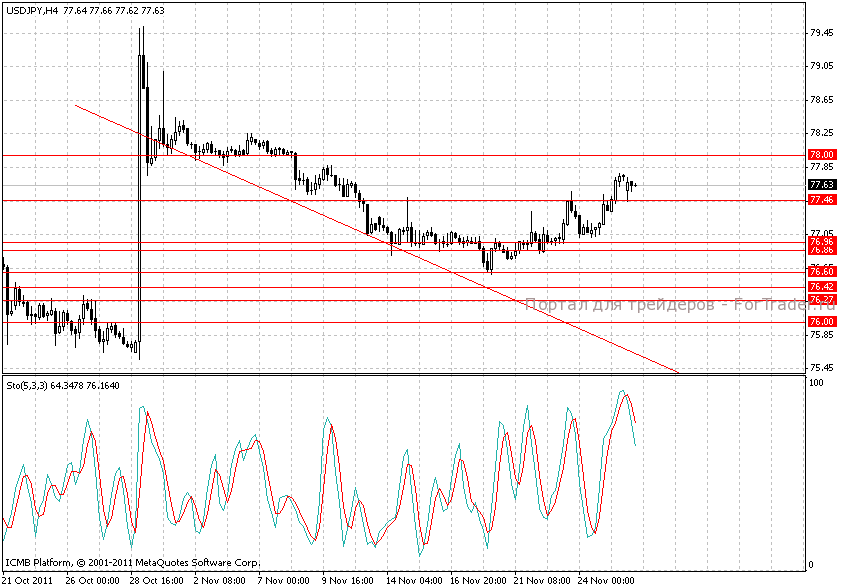Click the 21 Nov 08:00 time label
Image resolution: width=843 pixels, height=588 pixels.
542,580
